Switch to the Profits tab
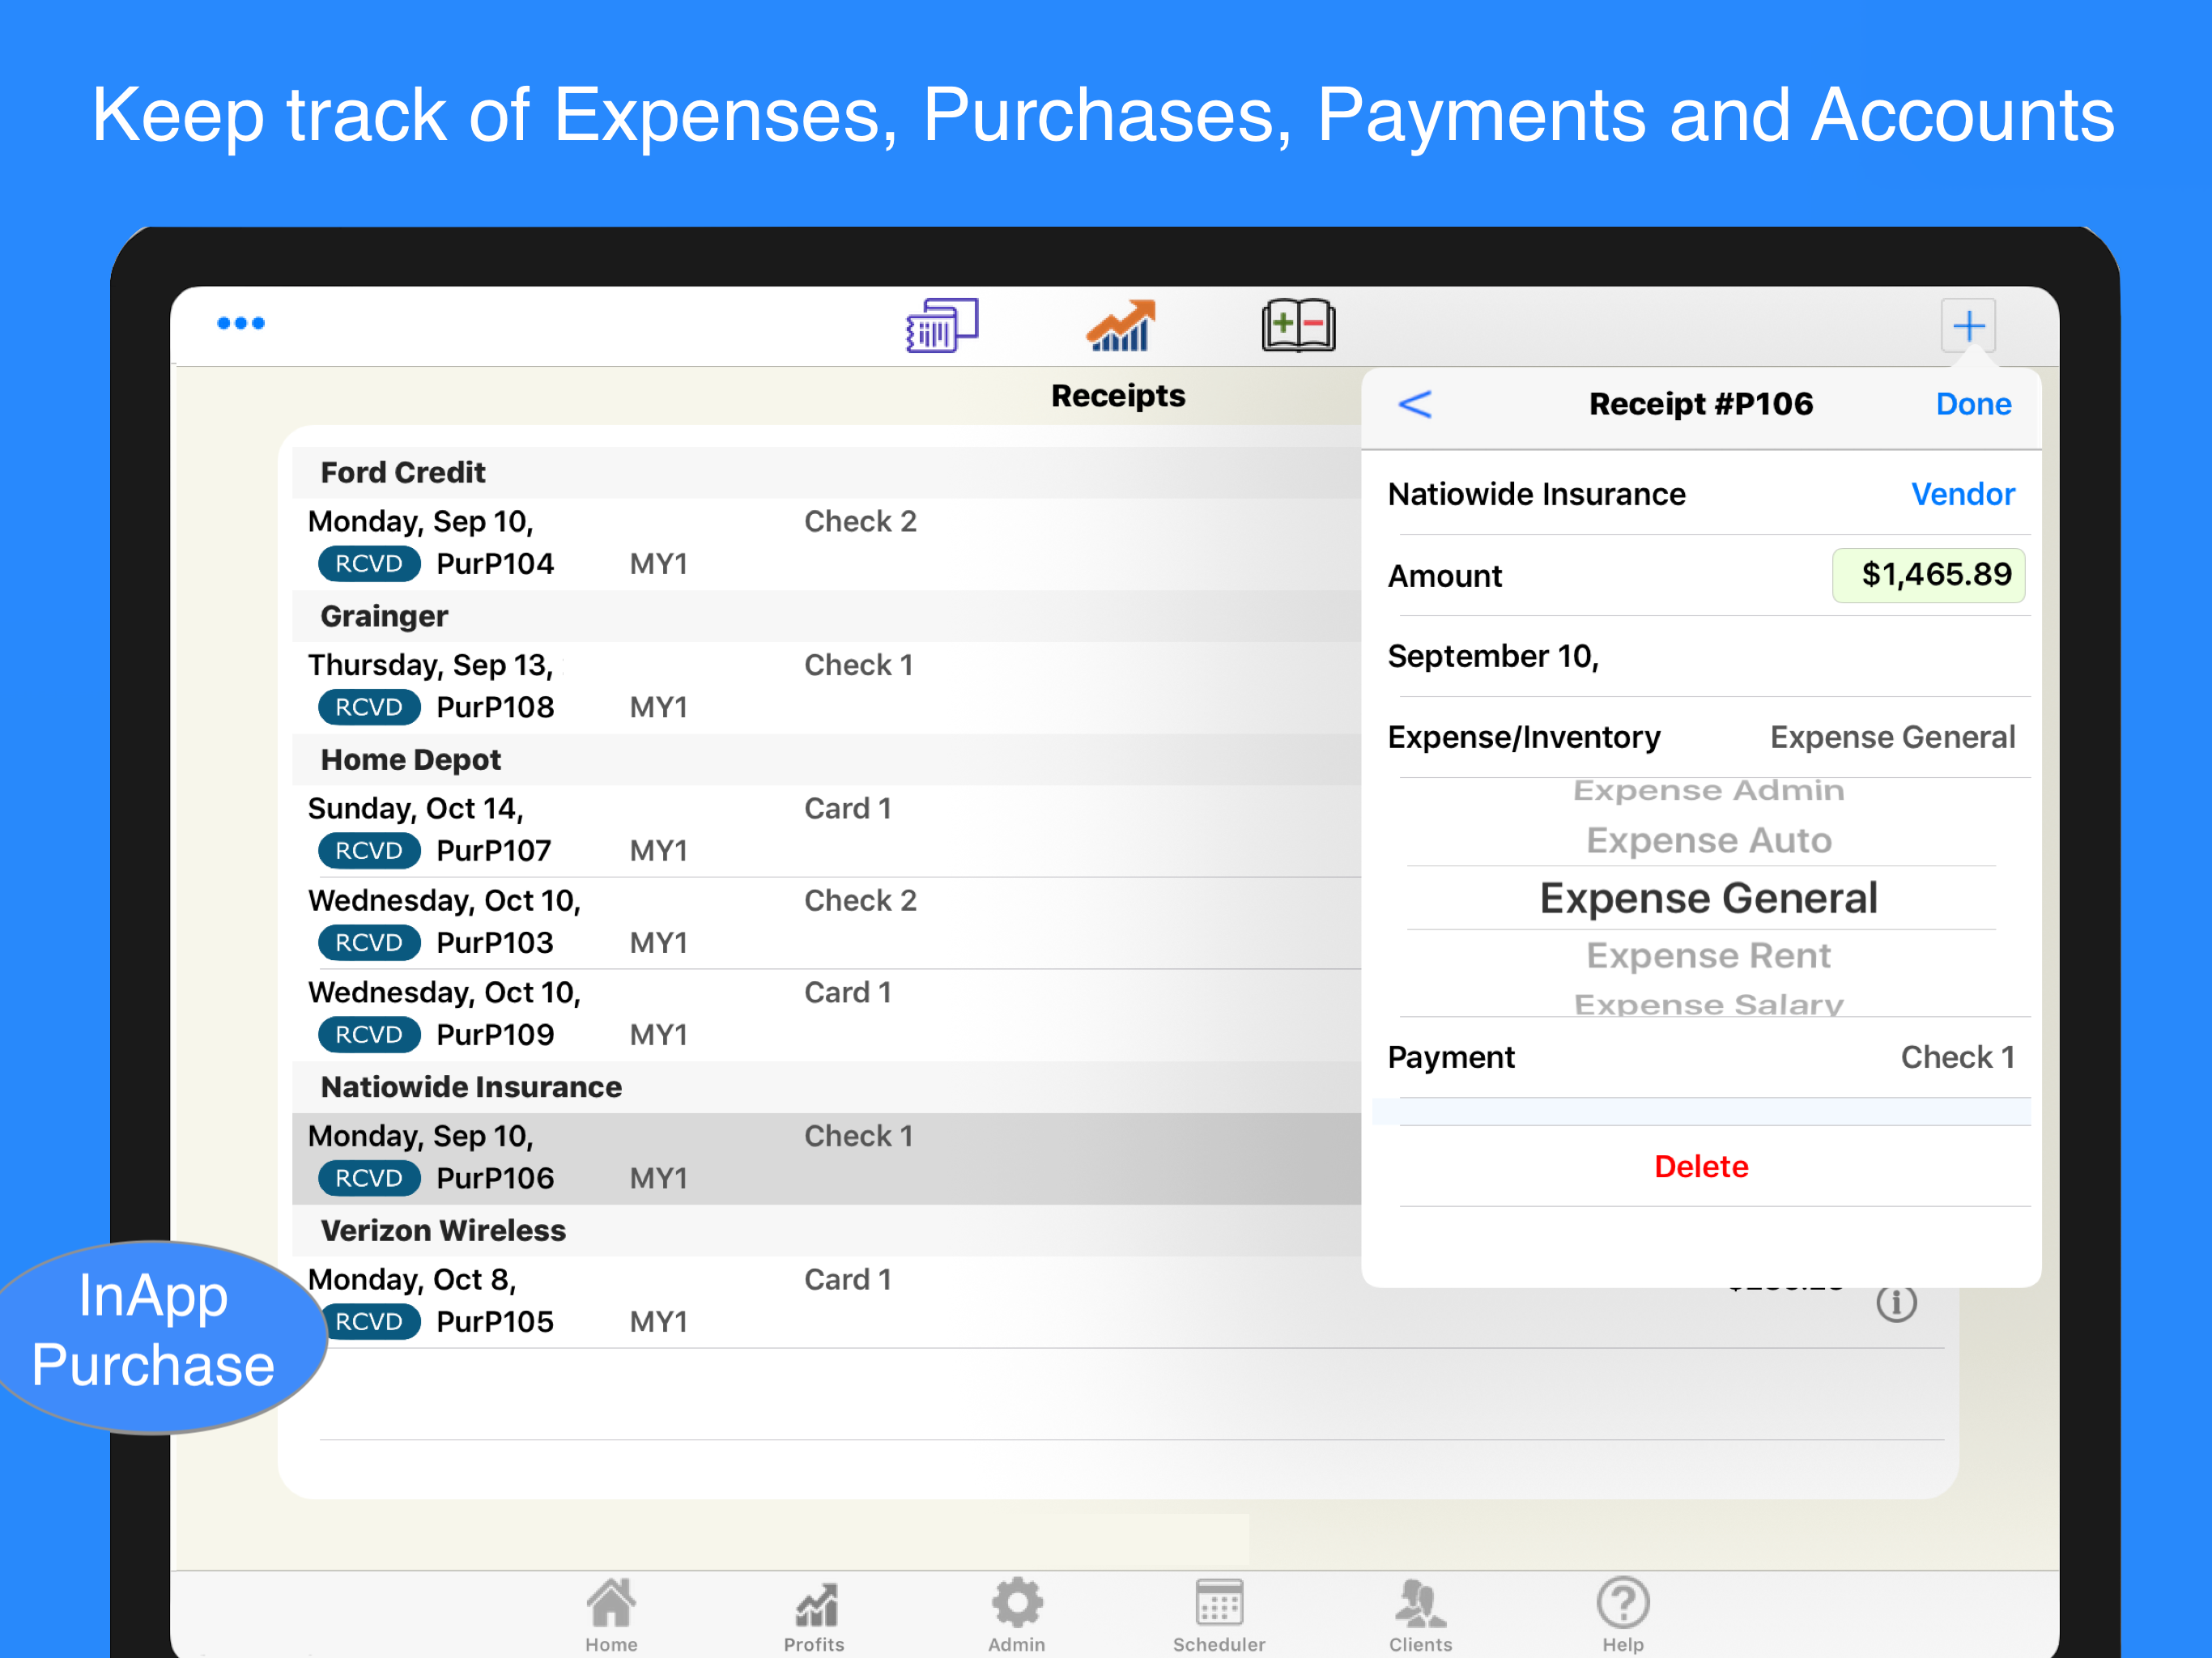 (x=814, y=1615)
